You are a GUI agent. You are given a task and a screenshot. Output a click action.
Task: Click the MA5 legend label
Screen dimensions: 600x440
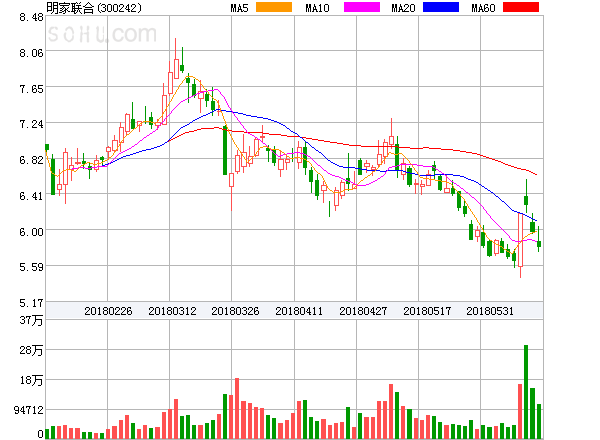239,8
